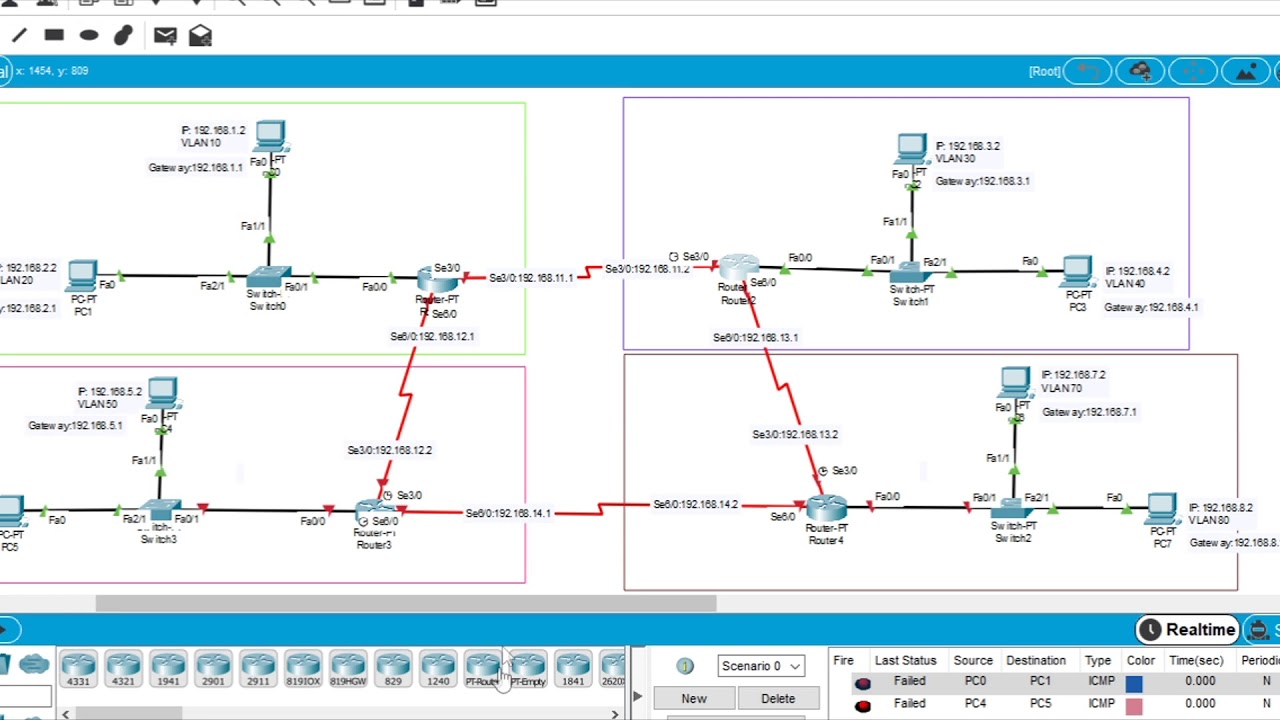1280x720 pixels.
Task: Click PC3 computer in VLAN40
Action: (x=1077, y=272)
